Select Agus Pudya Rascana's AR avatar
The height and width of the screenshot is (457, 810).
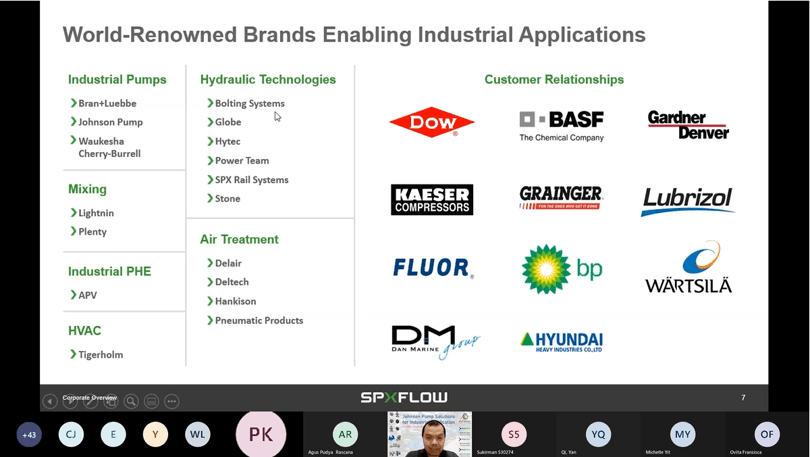(345, 434)
